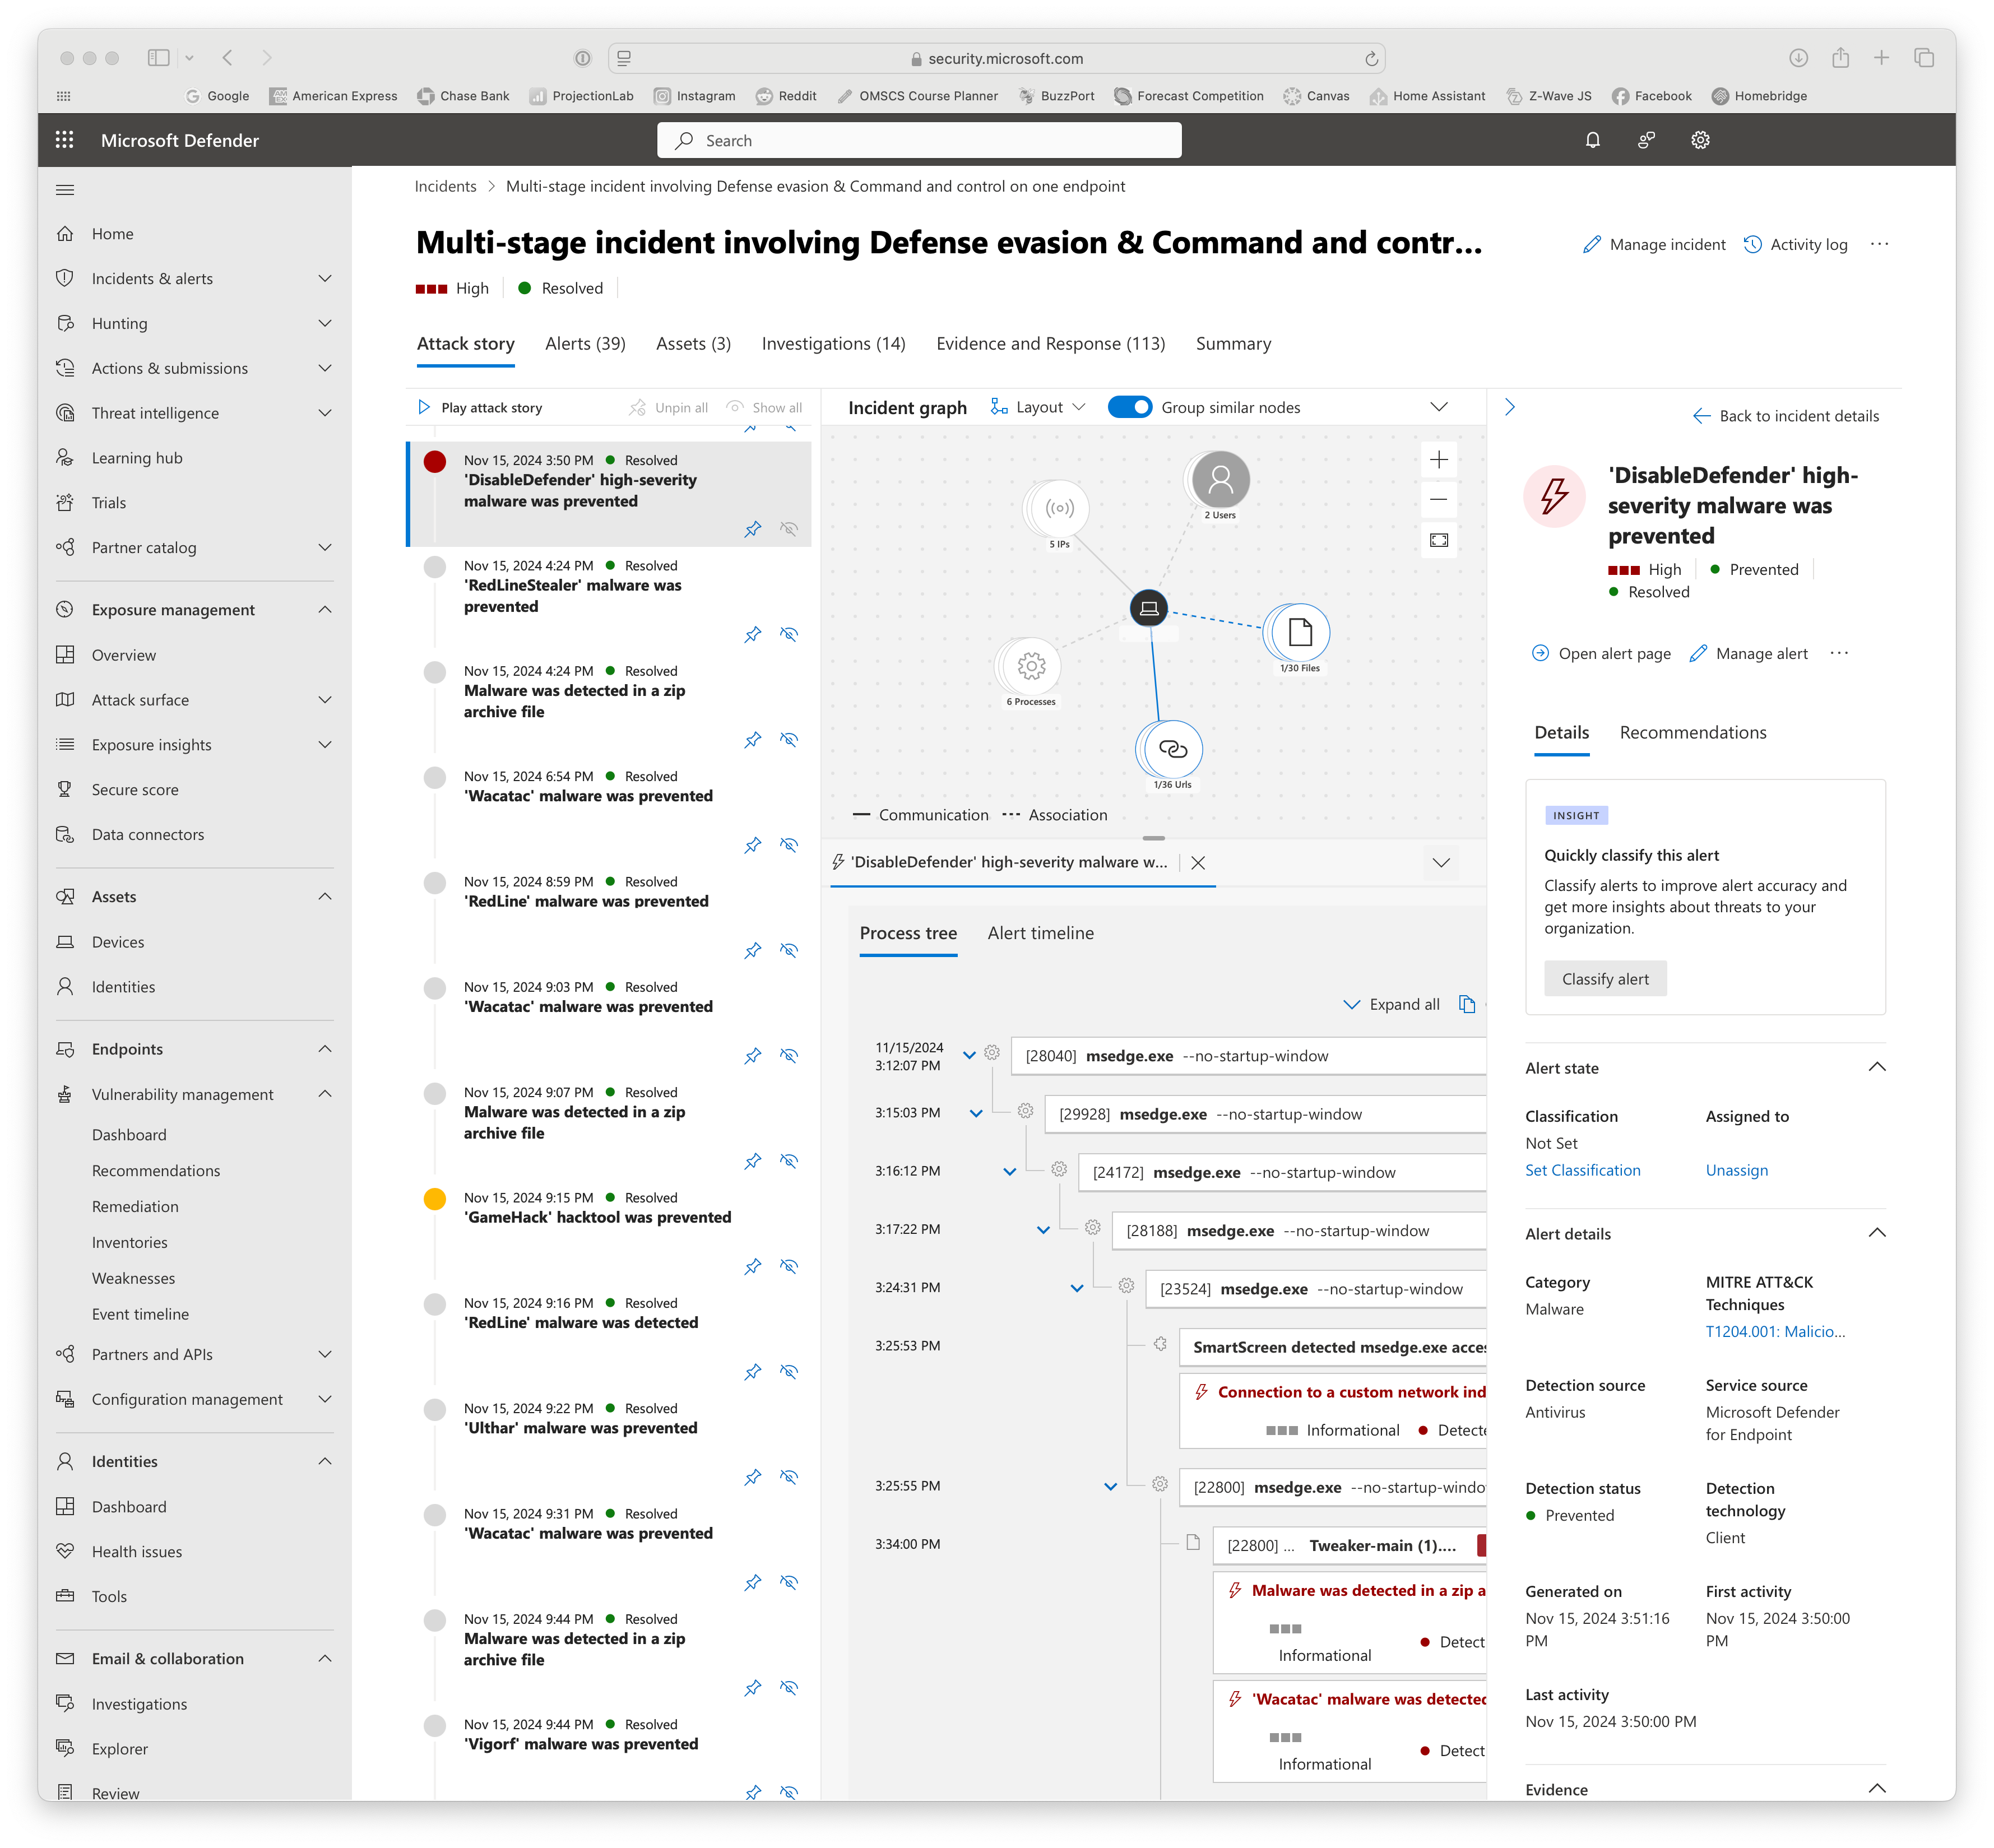Switch to the Alerts (39) tab
The image size is (1994, 1848).
(x=585, y=344)
